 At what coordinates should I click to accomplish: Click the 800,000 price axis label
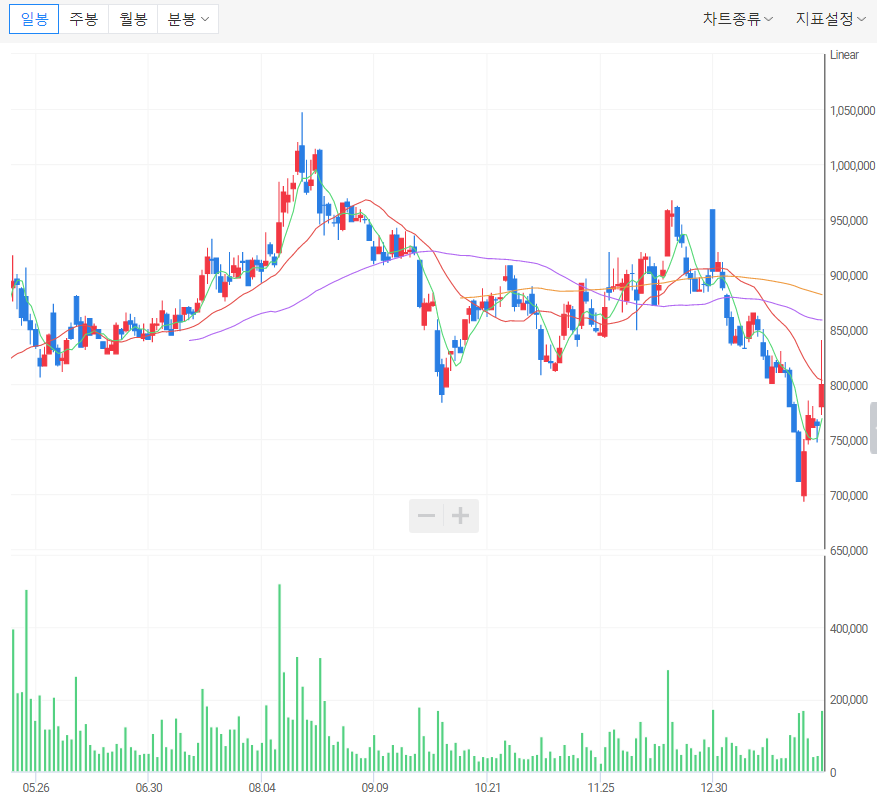coord(849,385)
